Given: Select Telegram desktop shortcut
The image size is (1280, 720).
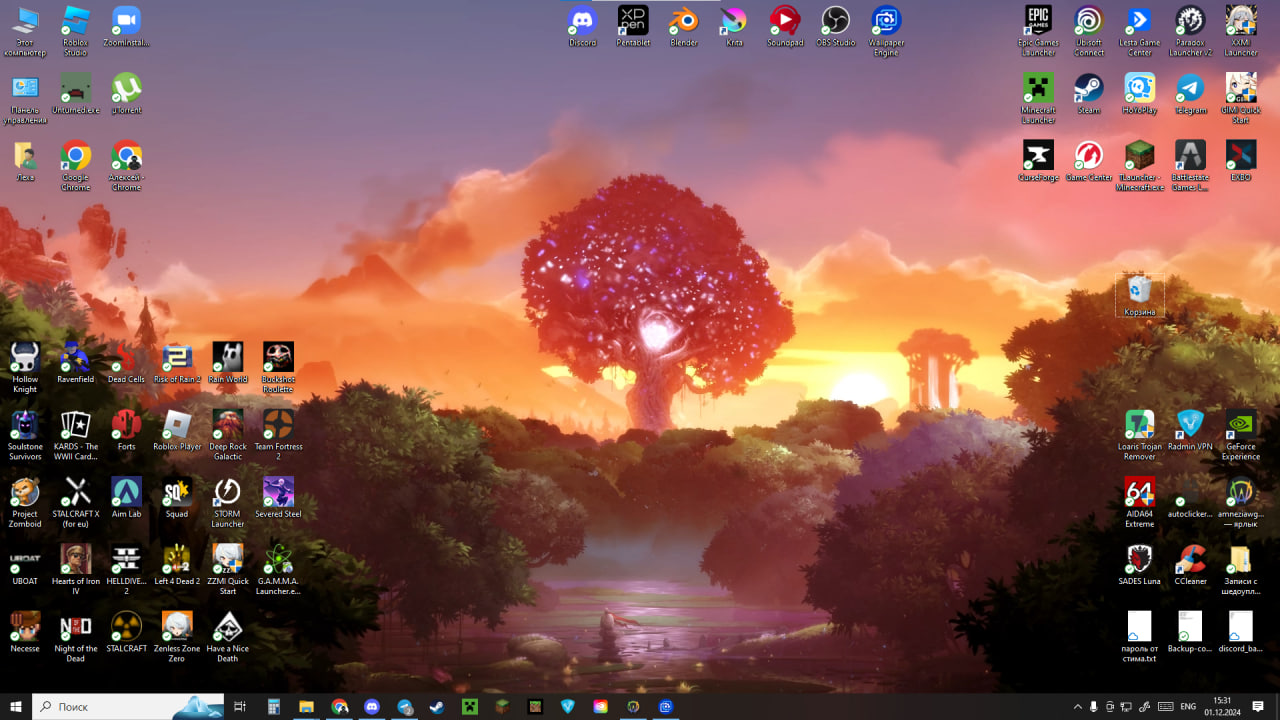Looking at the screenshot, I should tap(1190, 94).
